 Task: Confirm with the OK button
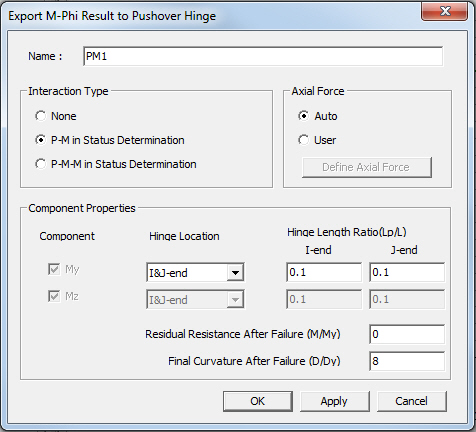pos(258,401)
